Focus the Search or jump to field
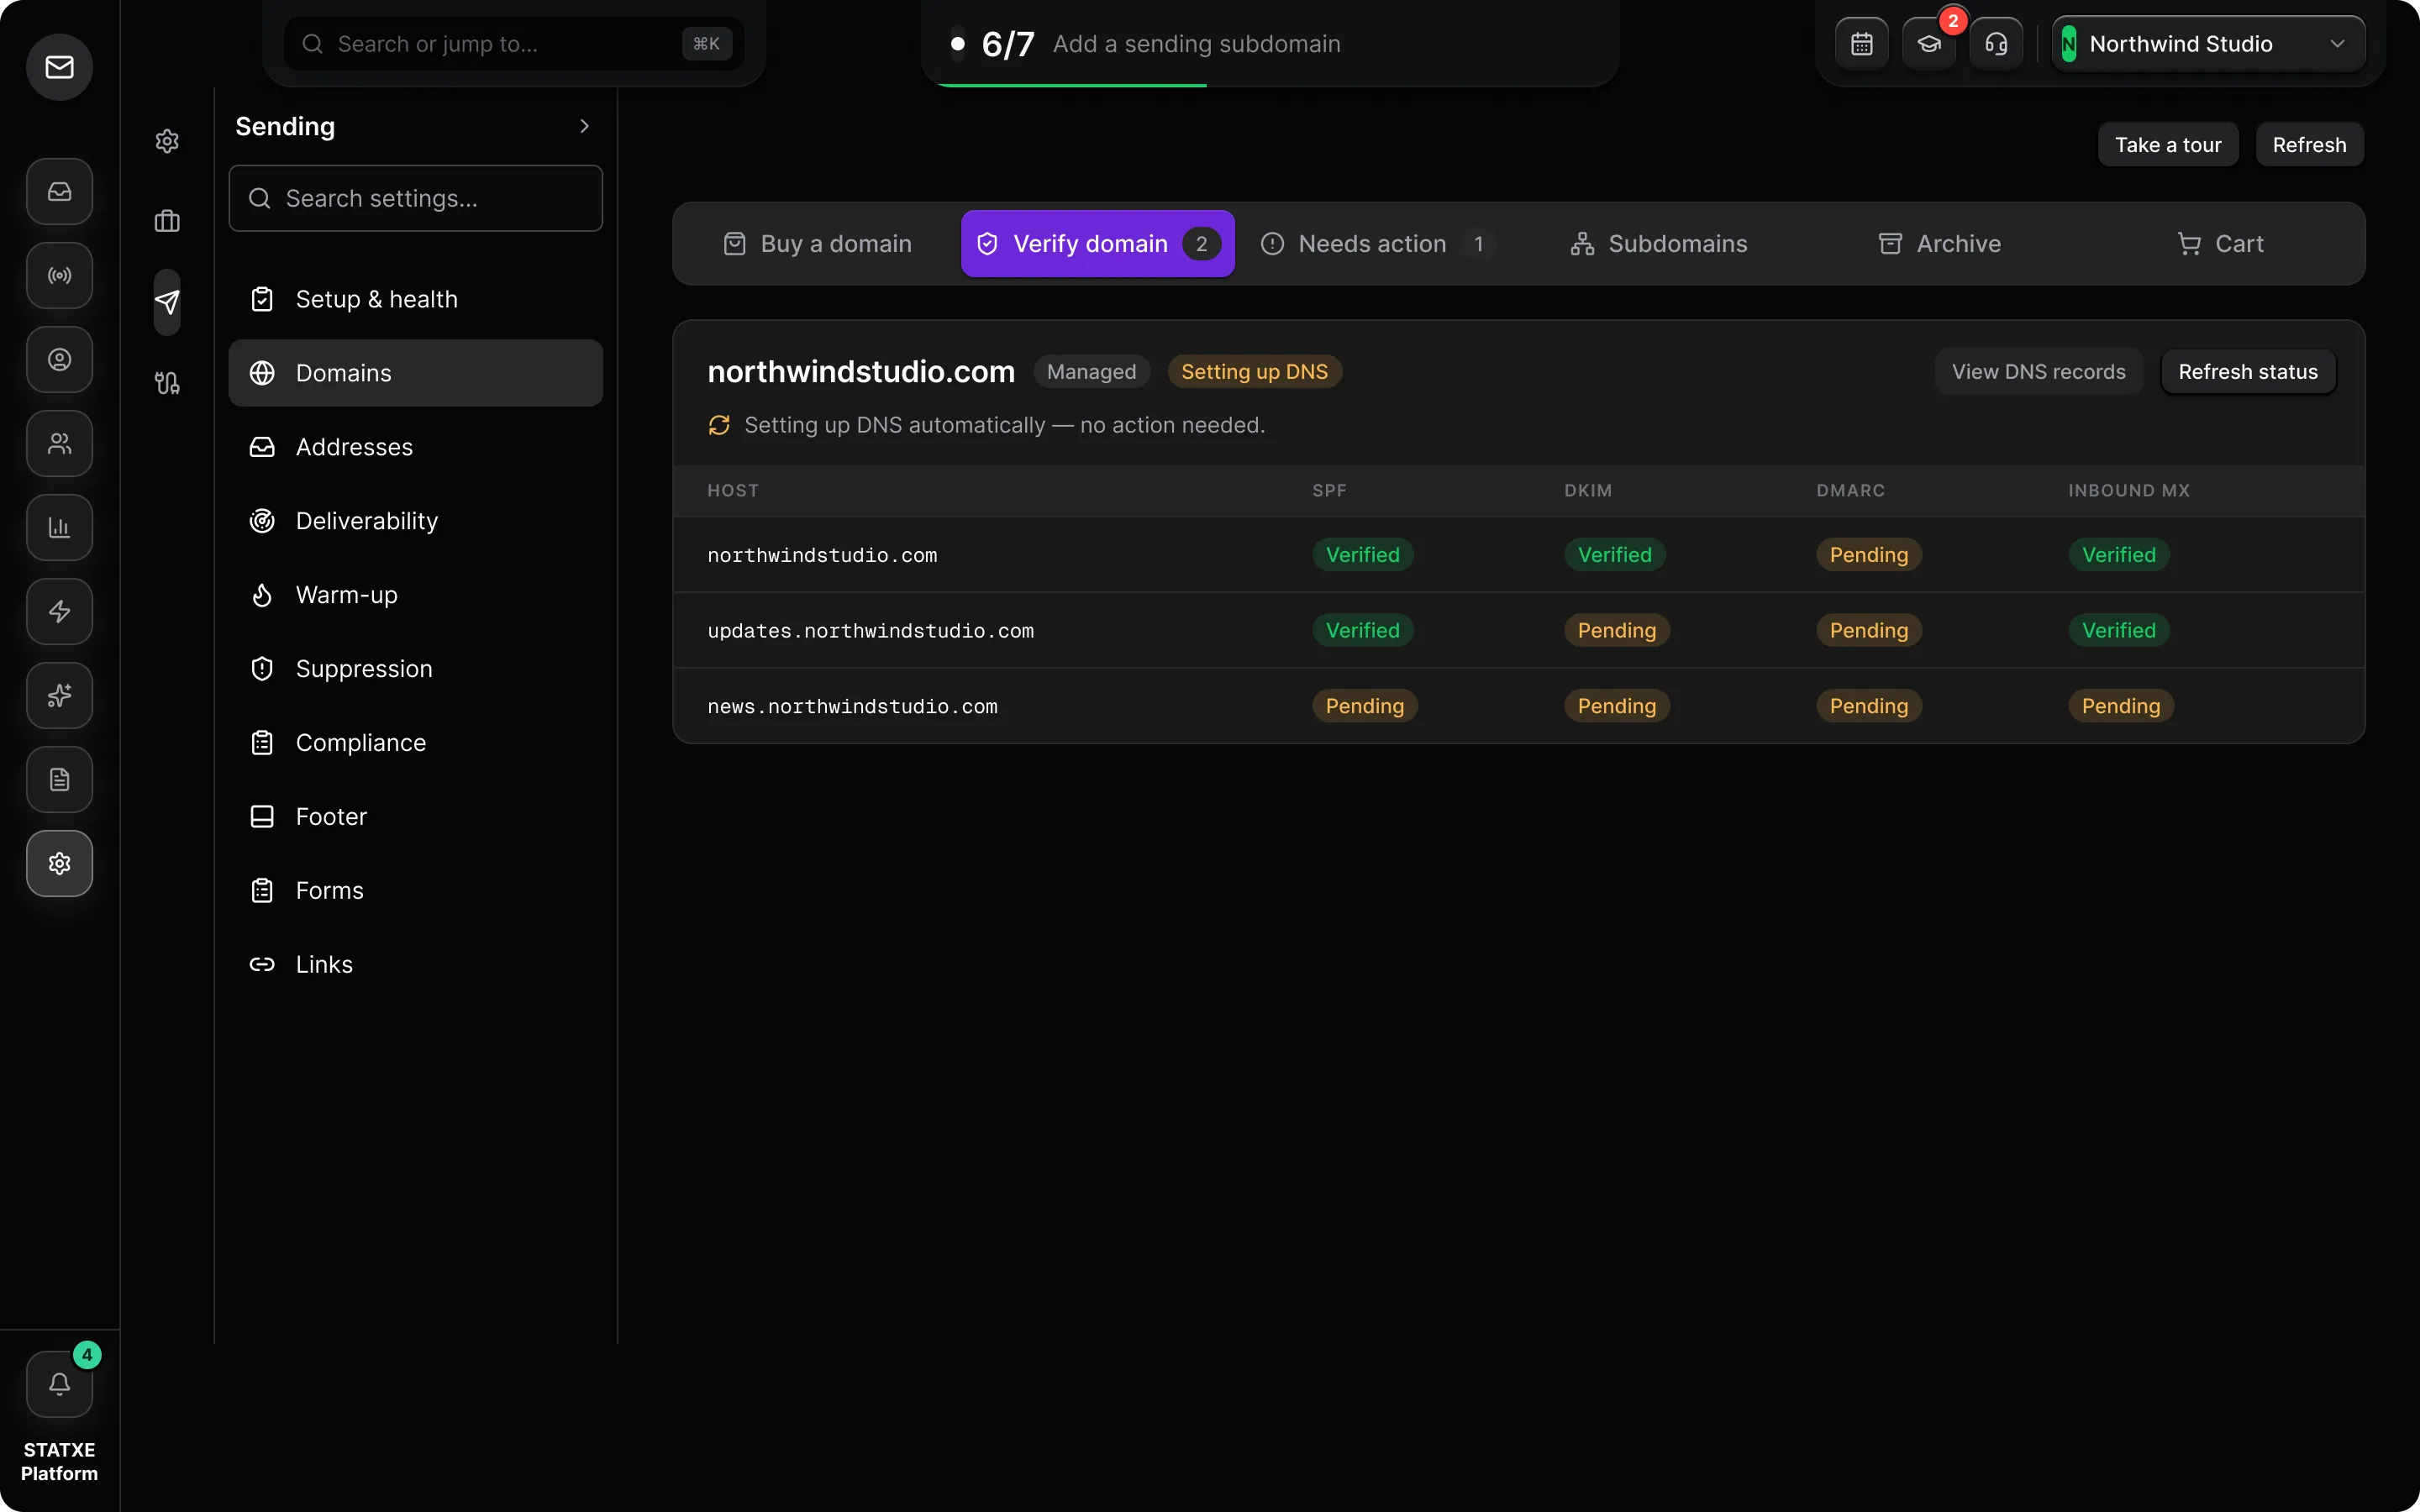The height and width of the screenshot is (1512, 2420). coord(514,44)
